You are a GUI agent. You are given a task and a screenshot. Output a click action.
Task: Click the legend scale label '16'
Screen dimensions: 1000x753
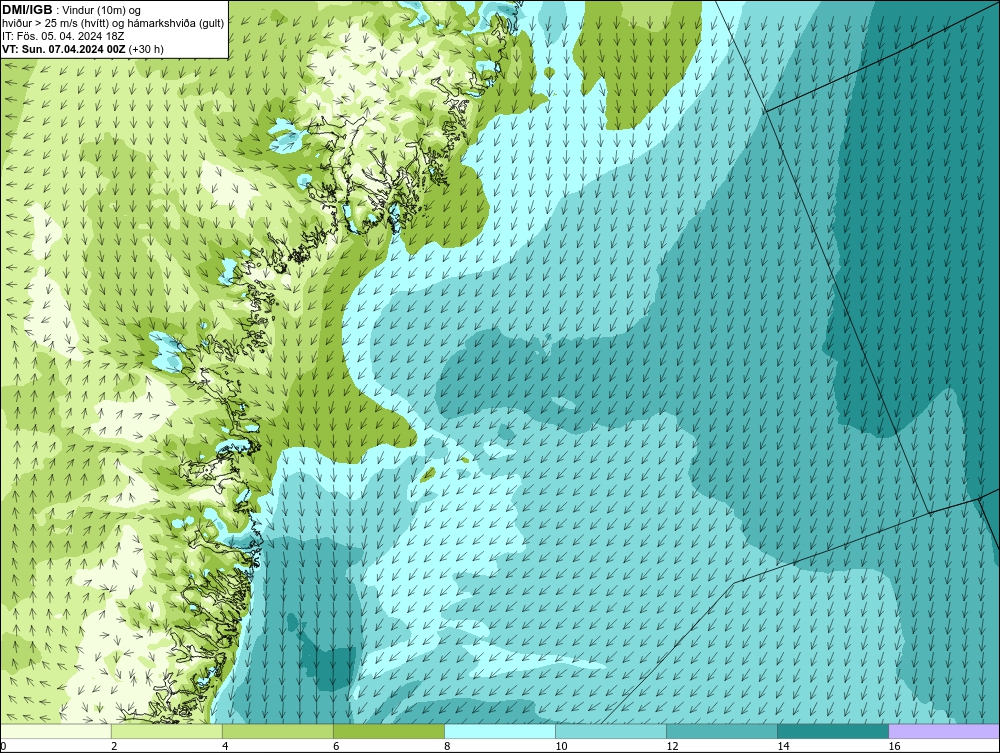[x=894, y=746]
